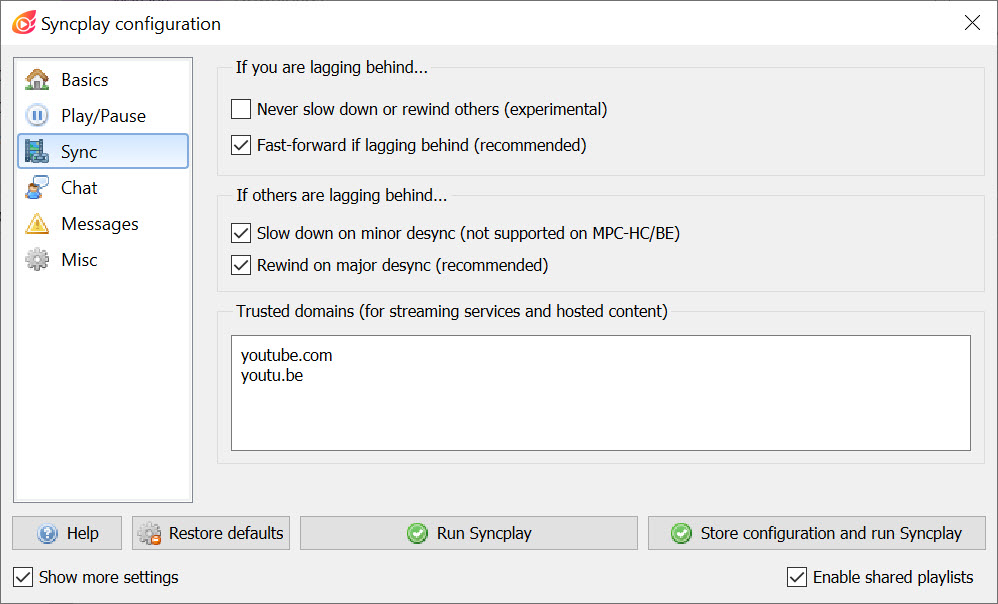Click the gear icon next to Misc

click(37, 260)
